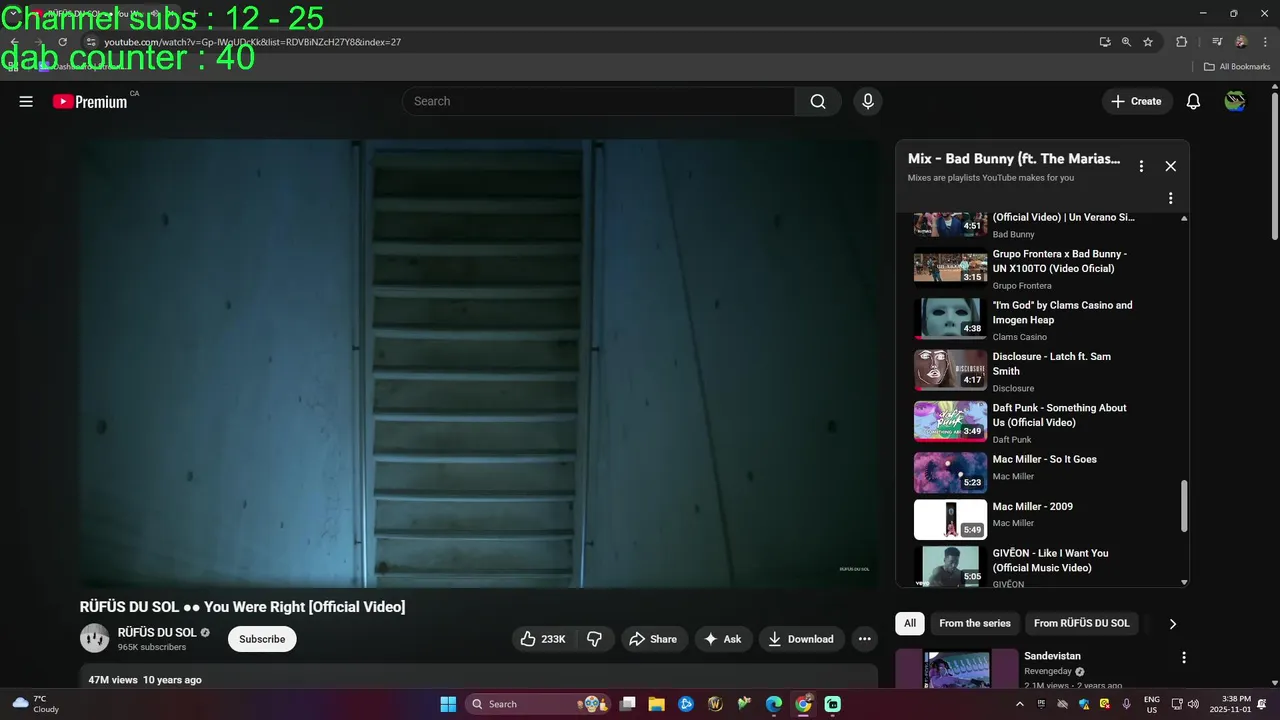Screen dimensions: 1280x720
Task: Open All Bookmarks folder
Action: point(1237,67)
